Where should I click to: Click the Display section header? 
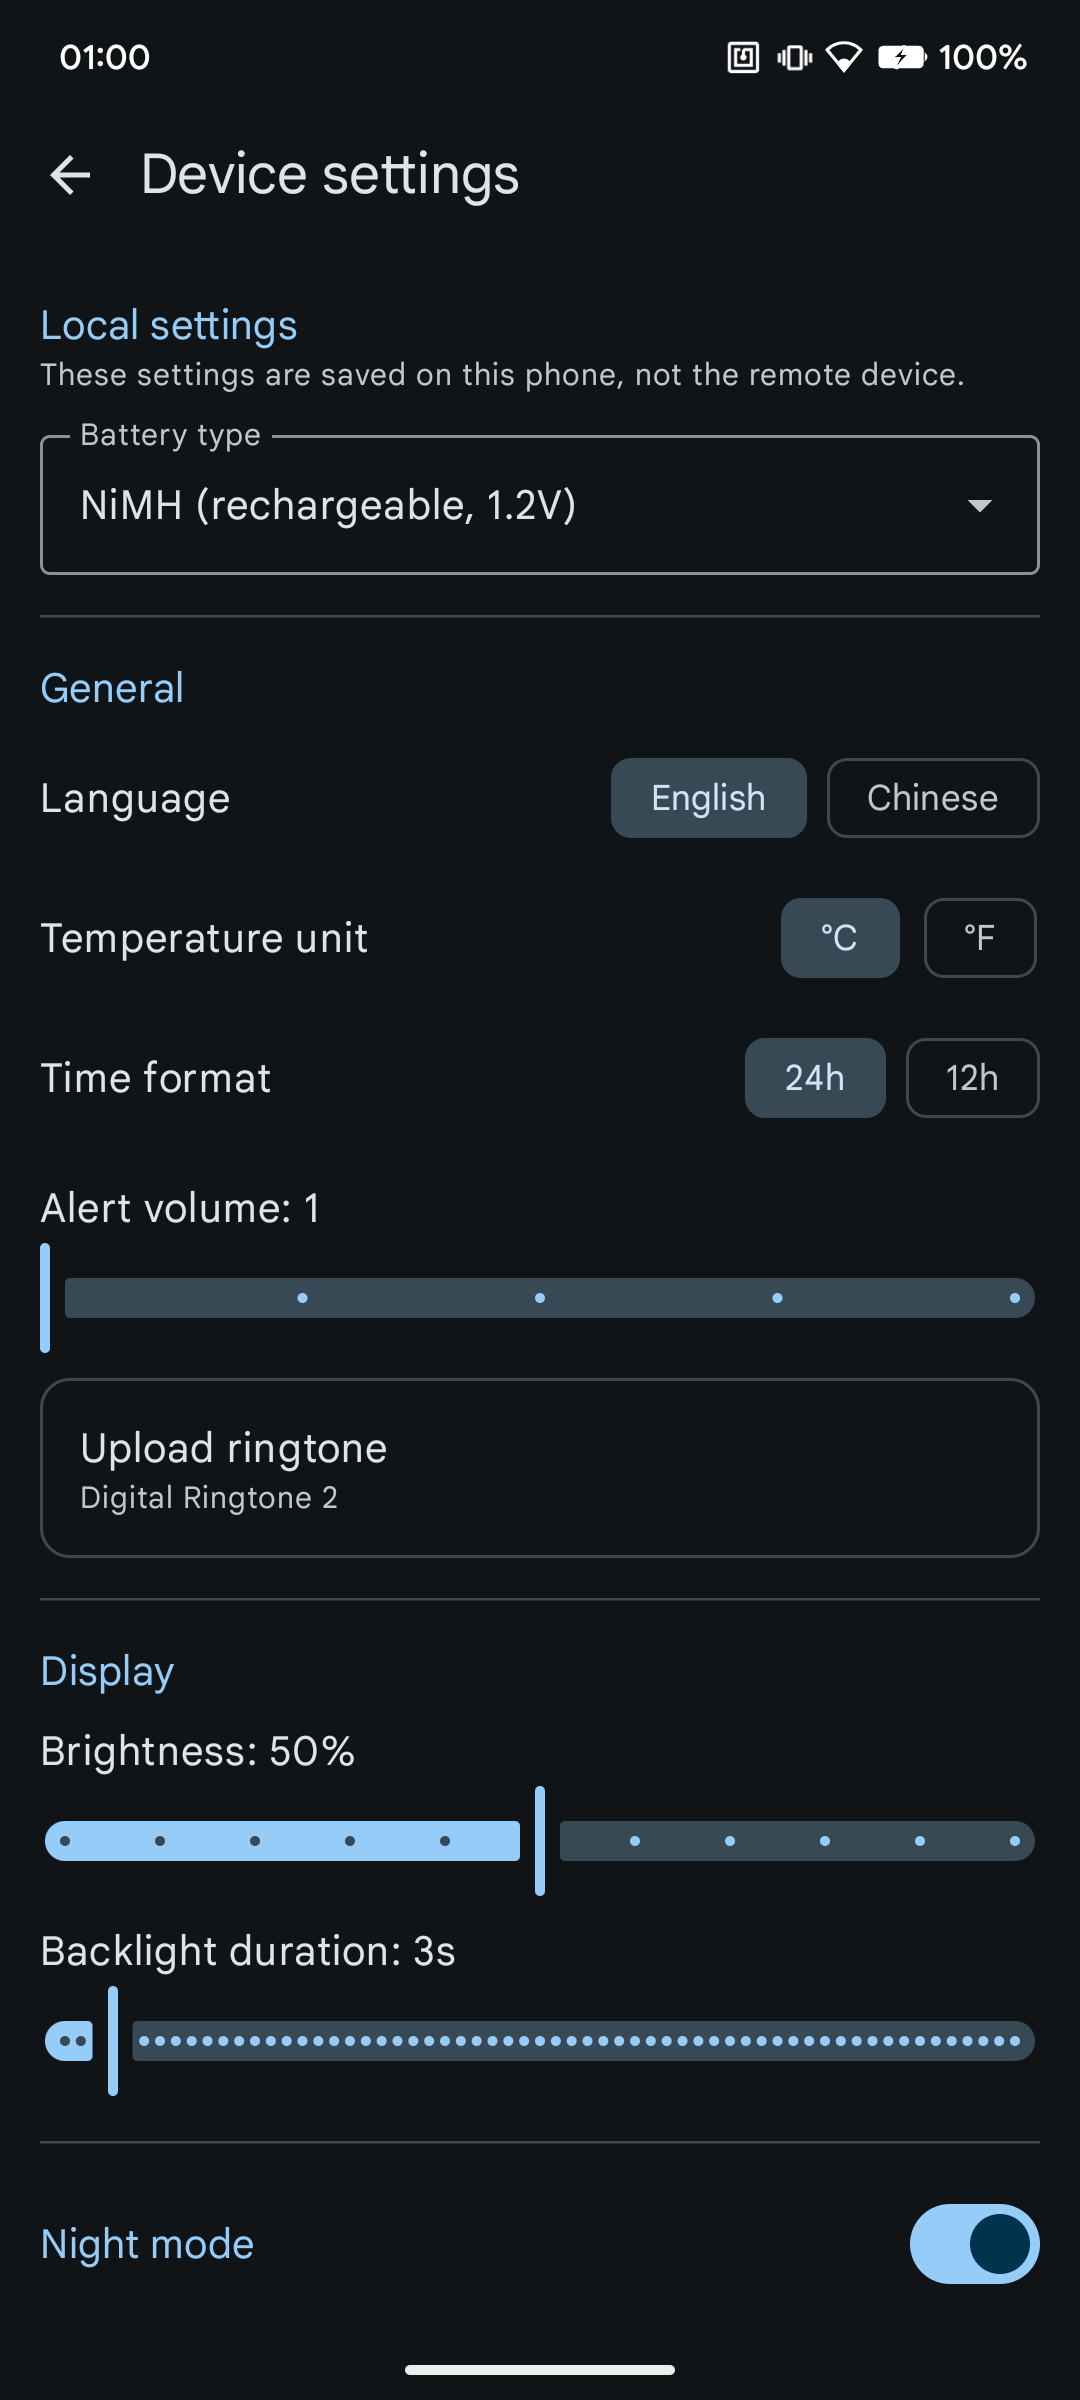[106, 1670]
